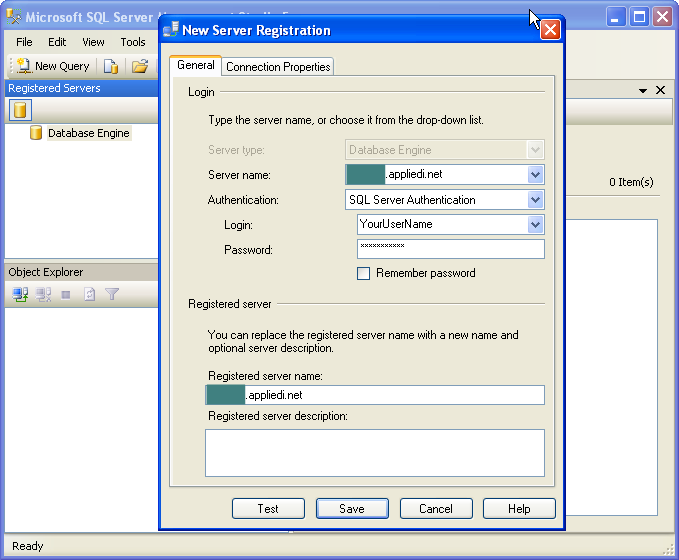Click the Registered server description box
Image resolution: width=679 pixels, height=560 pixels.
(375, 453)
